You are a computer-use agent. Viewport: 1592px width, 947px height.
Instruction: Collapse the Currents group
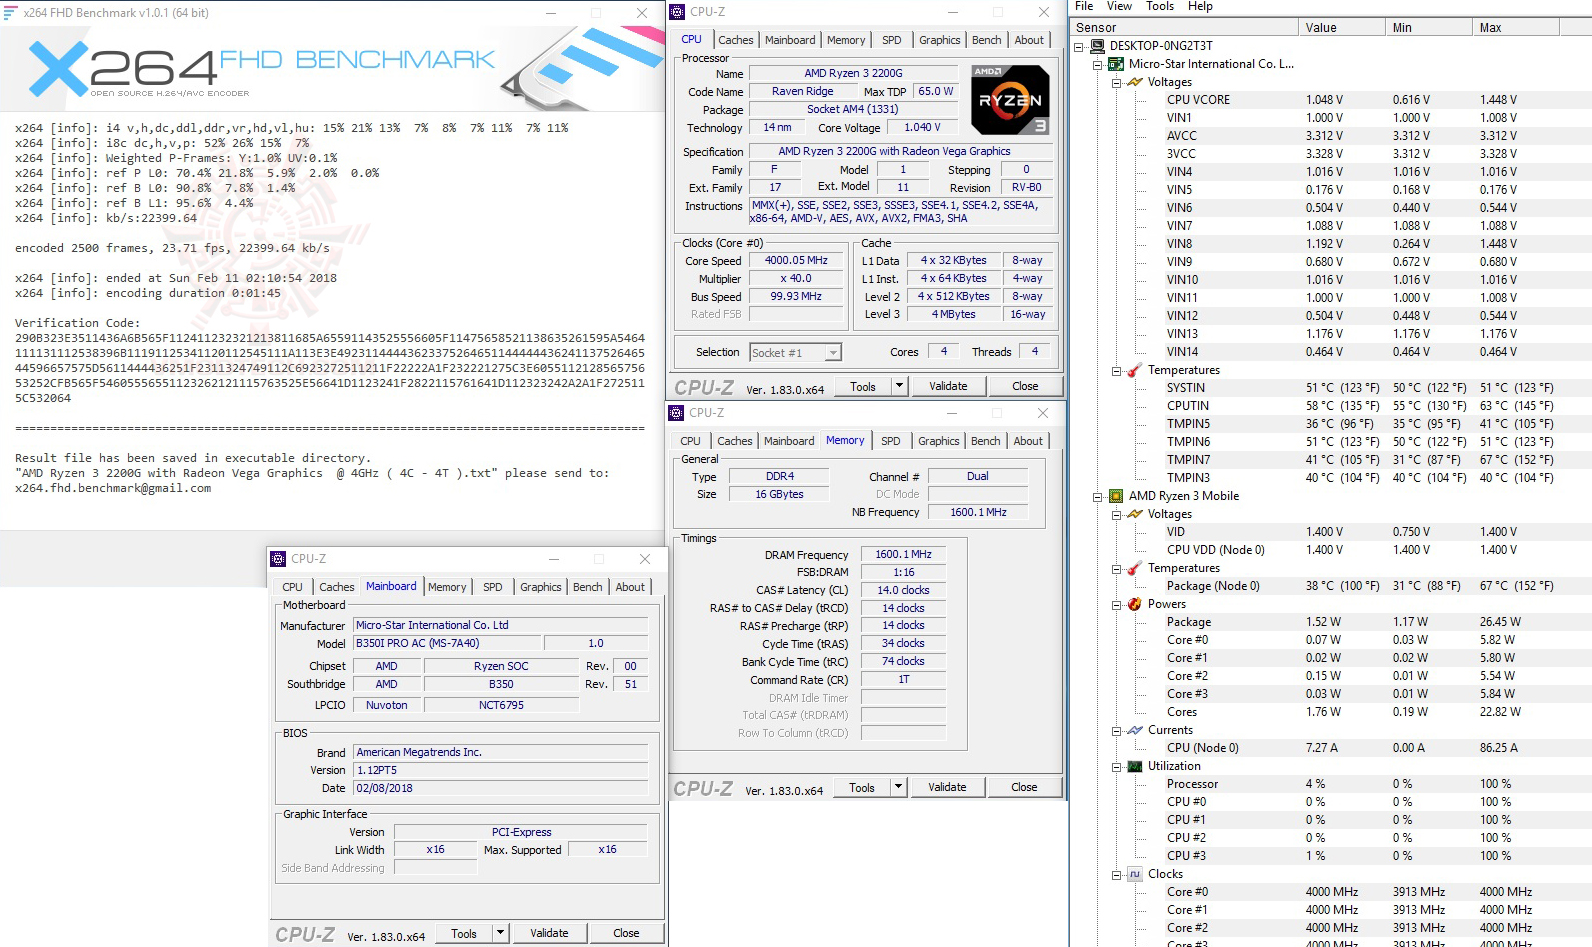click(1117, 730)
